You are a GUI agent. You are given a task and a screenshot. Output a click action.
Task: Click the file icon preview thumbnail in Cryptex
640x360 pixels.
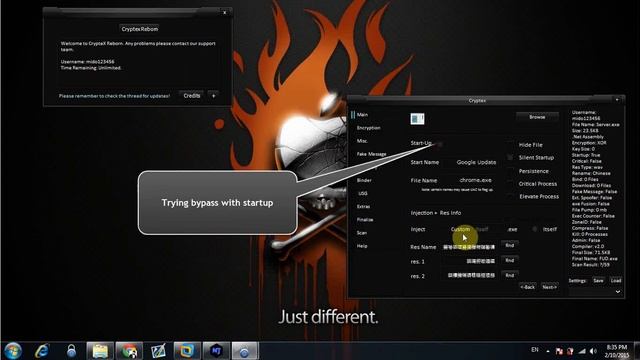(x=417, y=119)
